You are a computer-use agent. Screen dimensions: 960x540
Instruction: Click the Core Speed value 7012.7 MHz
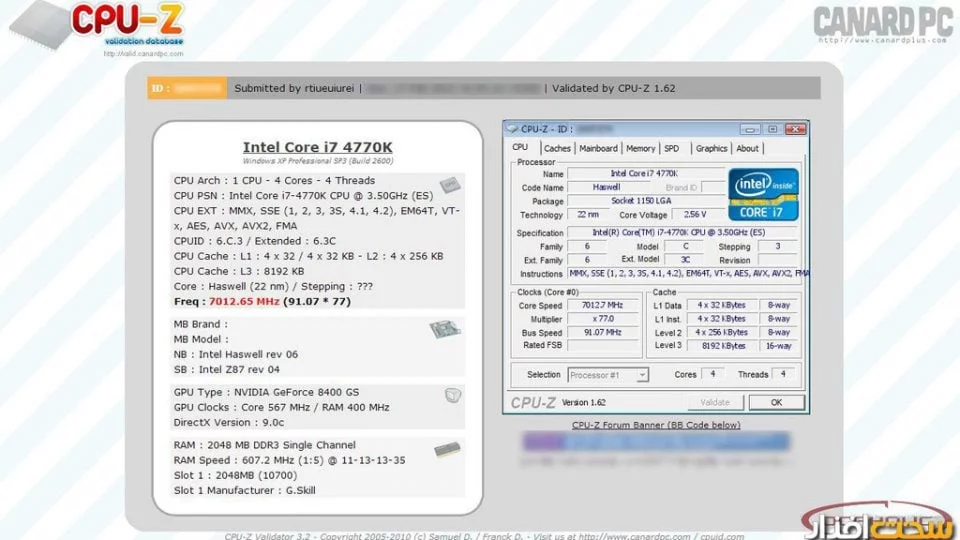pos(602,305)
